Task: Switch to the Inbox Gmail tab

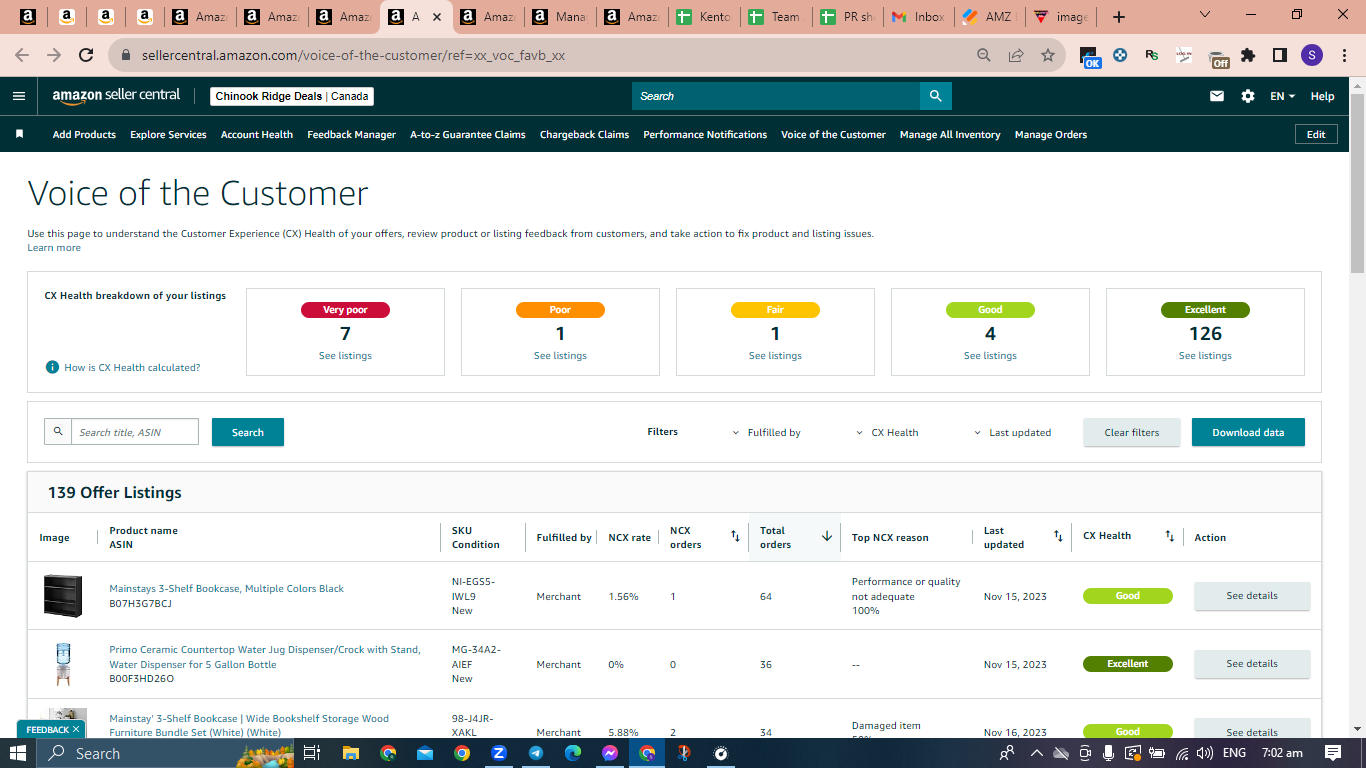Action: [918, 17]
